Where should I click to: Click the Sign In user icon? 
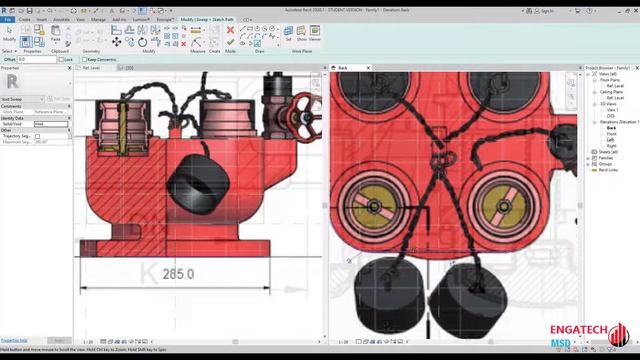pos(537,11)
